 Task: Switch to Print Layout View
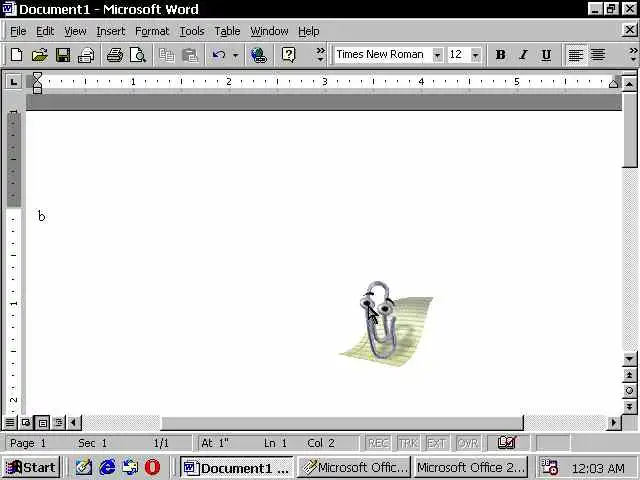coord(42,423)
